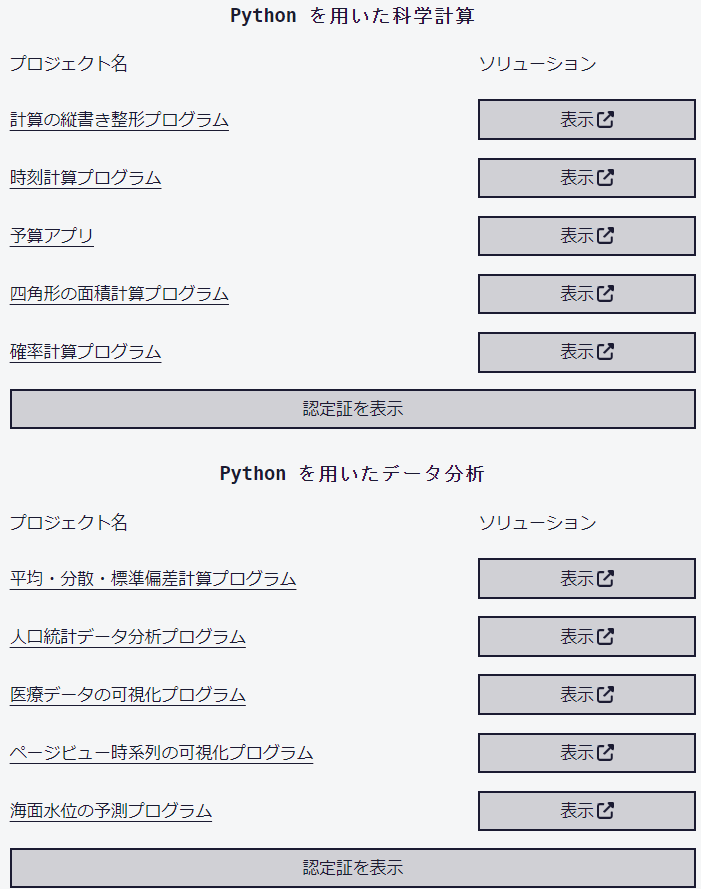Open 医療データの可視化プログラム link

128,695
